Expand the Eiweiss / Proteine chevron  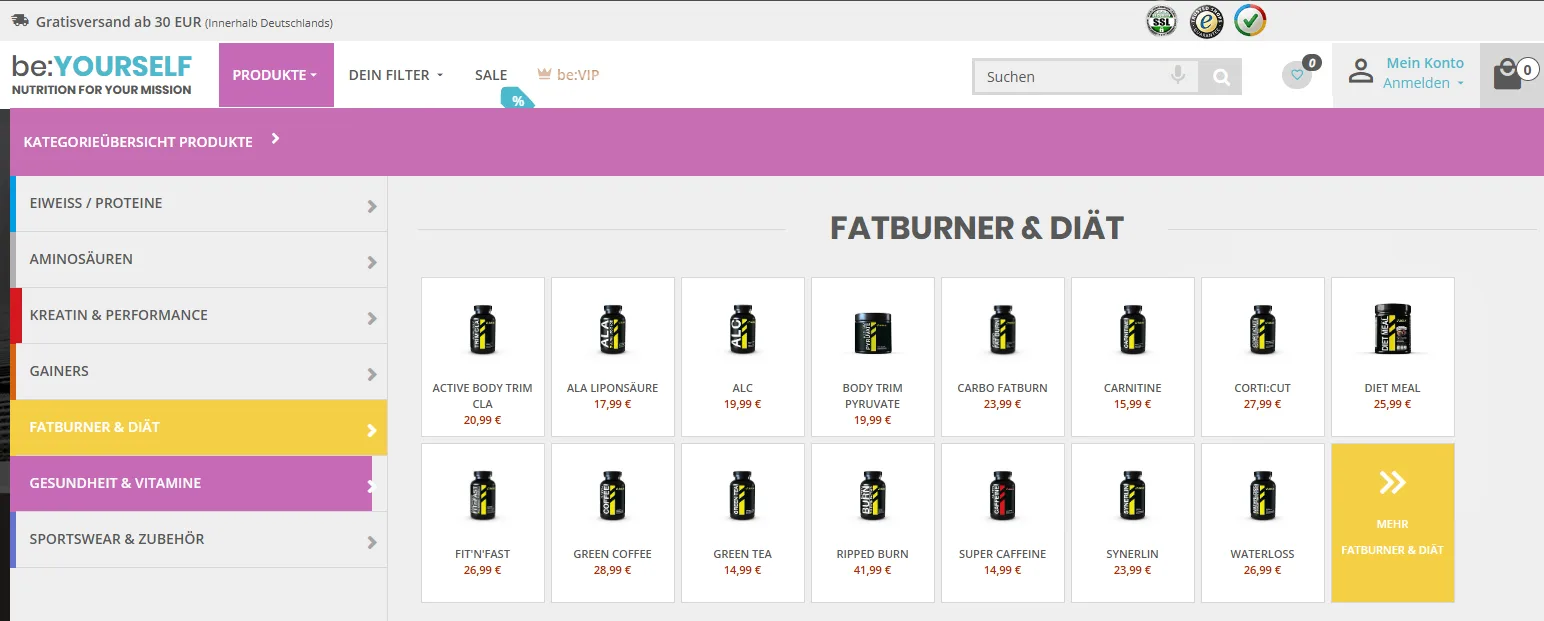372,206
